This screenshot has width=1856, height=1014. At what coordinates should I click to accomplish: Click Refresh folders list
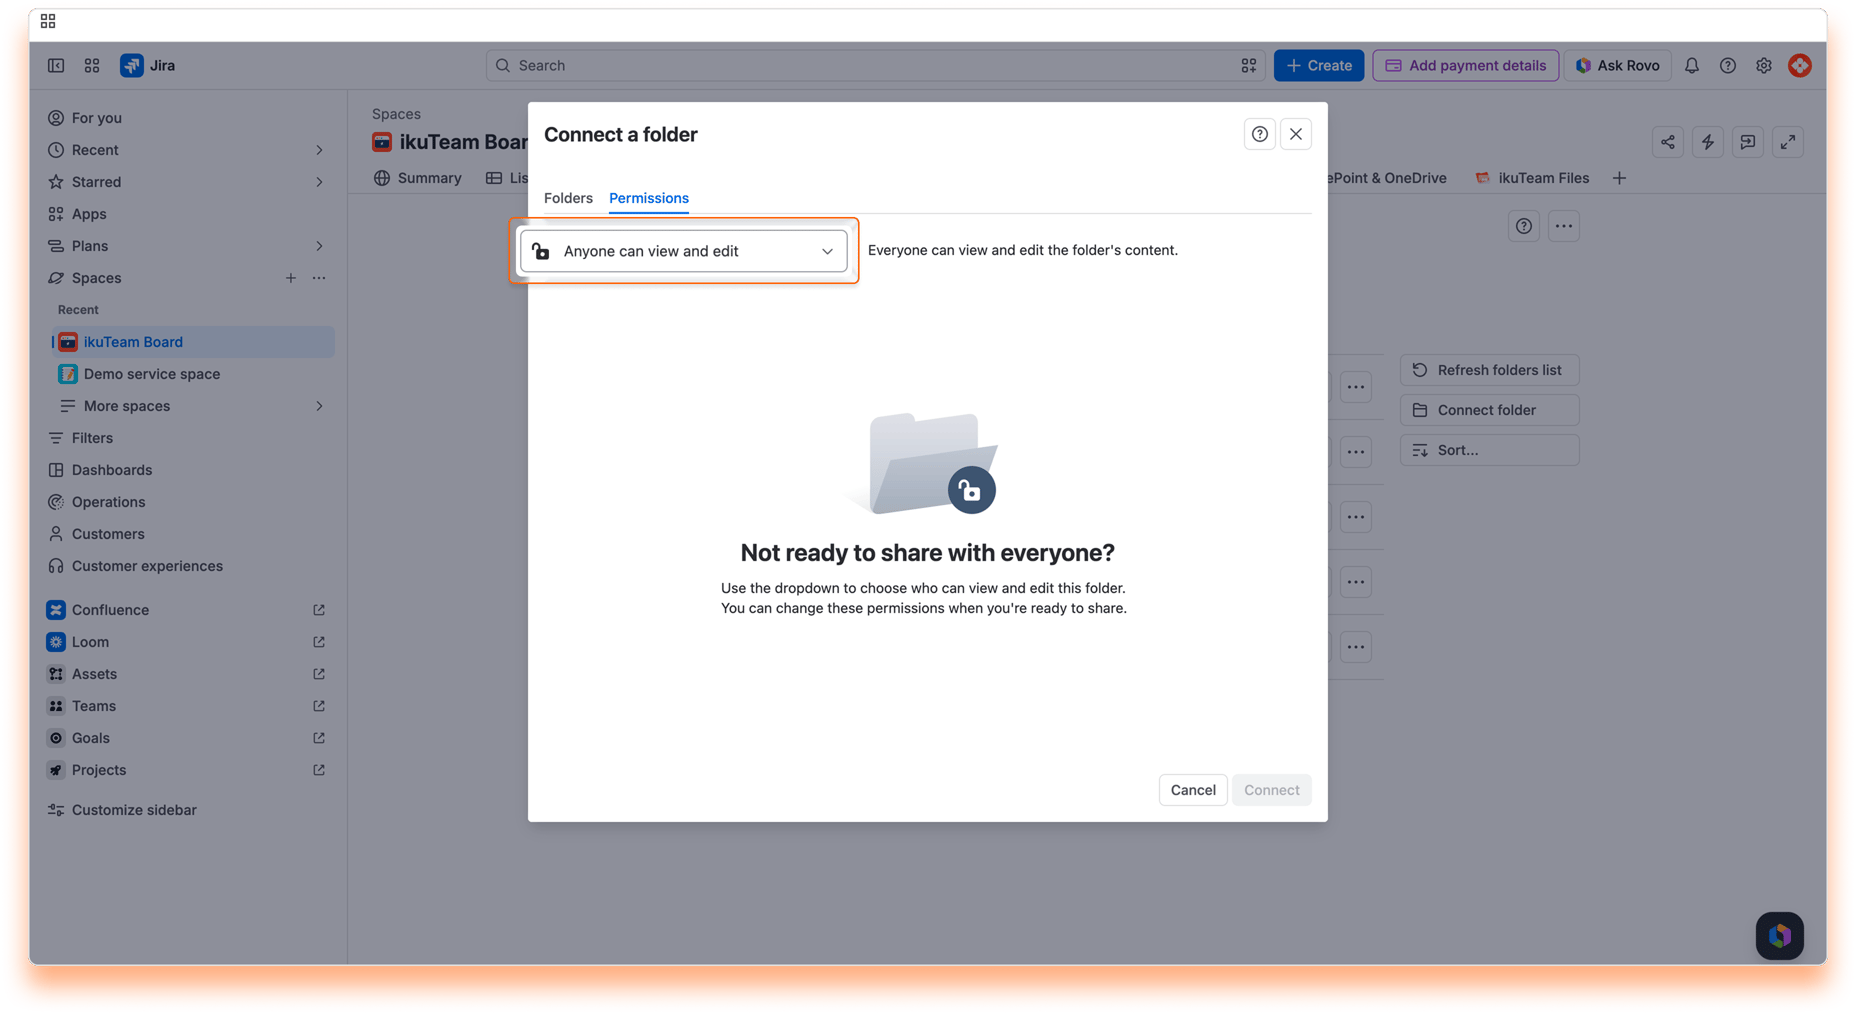click(x=1489, y=370)
